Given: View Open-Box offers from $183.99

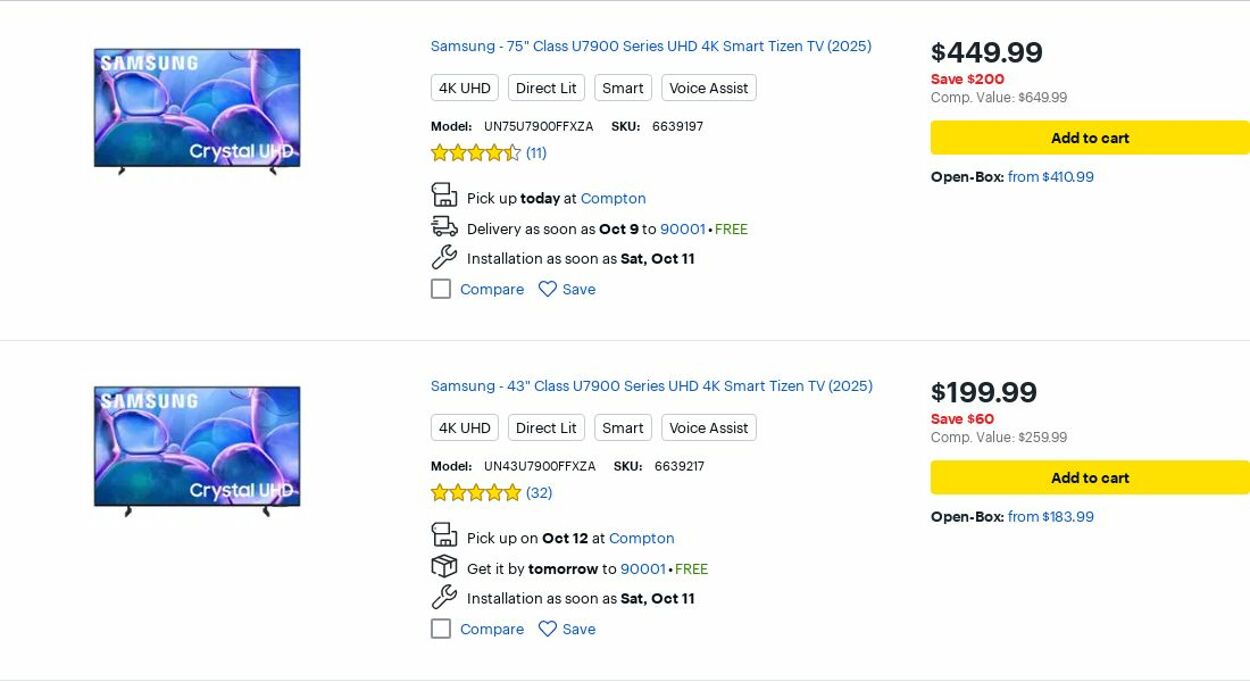Looking at the screenshot, I should click(x=1050, y=517).
